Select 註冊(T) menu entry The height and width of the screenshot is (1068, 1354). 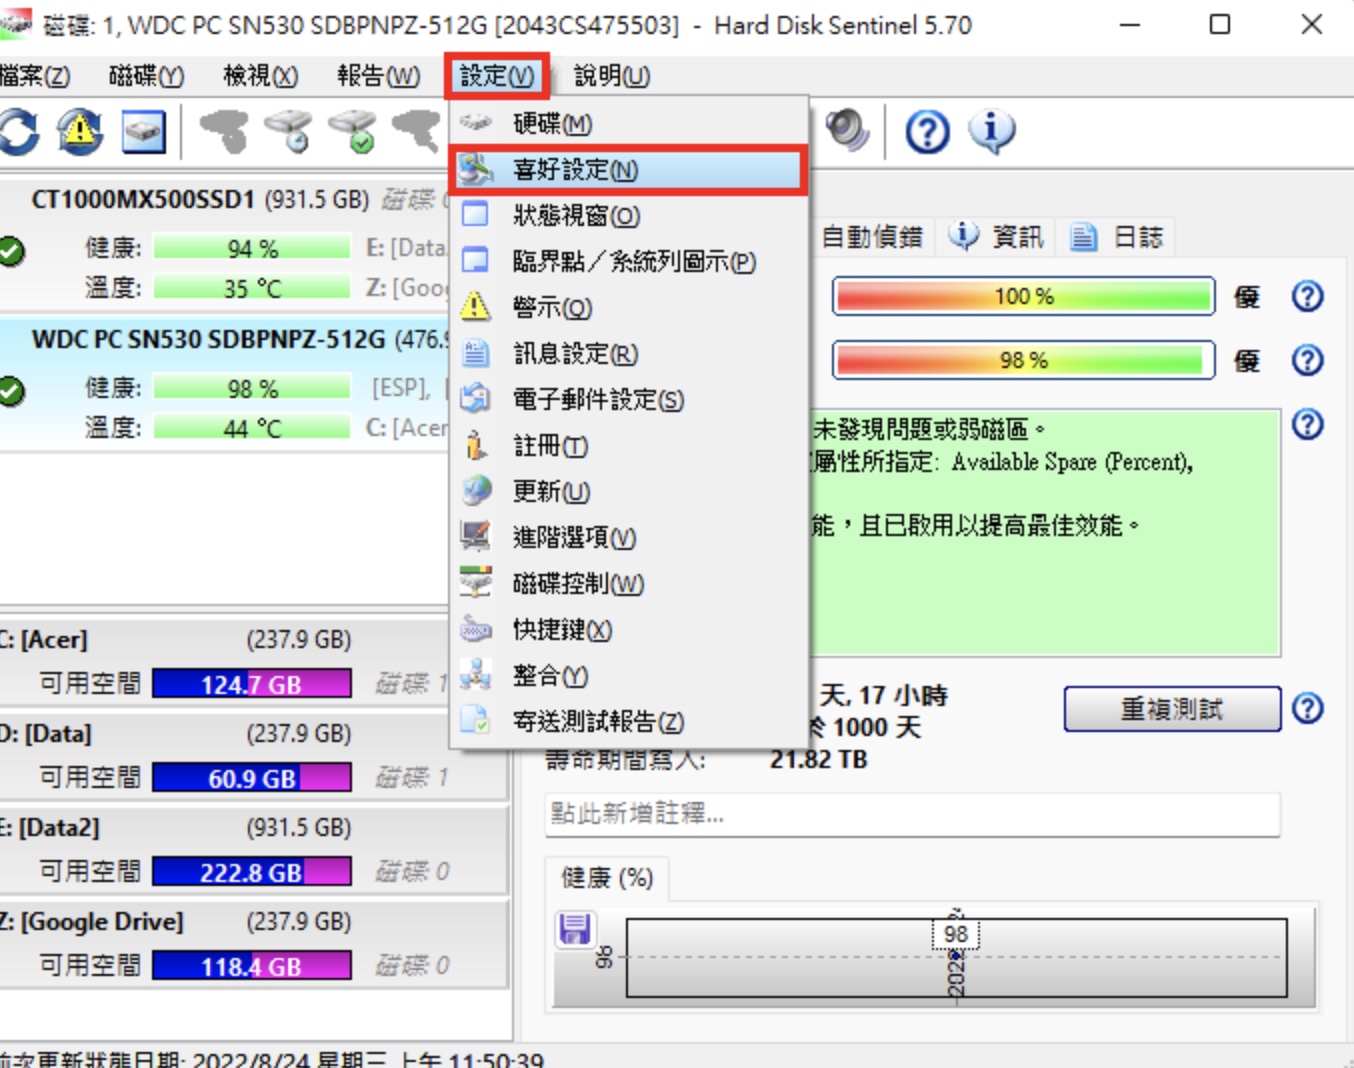click(629, 446)
